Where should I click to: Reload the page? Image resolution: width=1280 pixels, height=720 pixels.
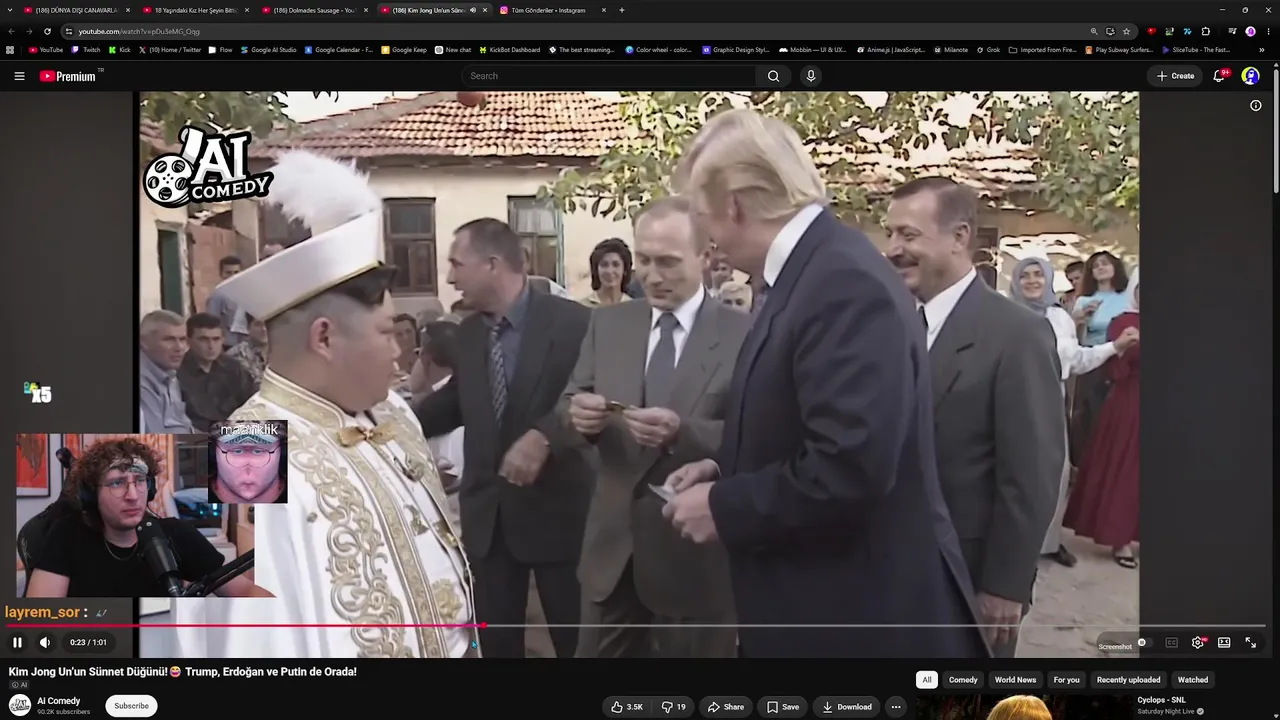pyautogui.click(x=47, y=31)
